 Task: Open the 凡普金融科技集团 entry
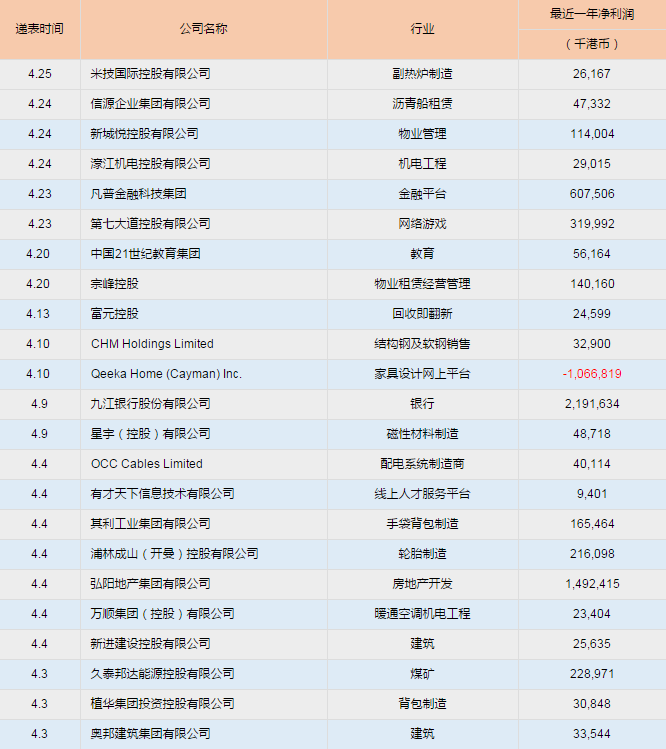click(x=139, y=194)
